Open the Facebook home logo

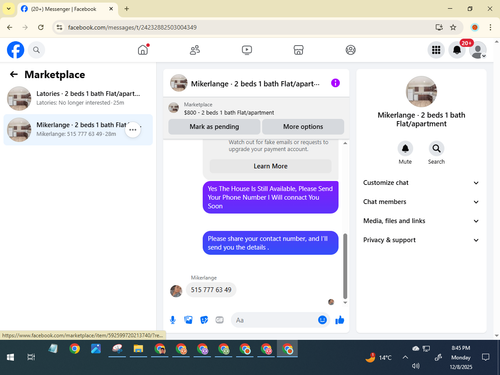tap(16, 50)
